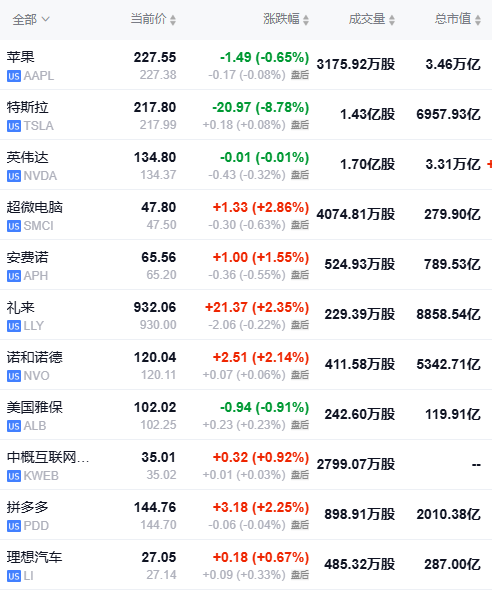
Task: Click the US badge beside KWEB
Action: click(x=14, y=476)
